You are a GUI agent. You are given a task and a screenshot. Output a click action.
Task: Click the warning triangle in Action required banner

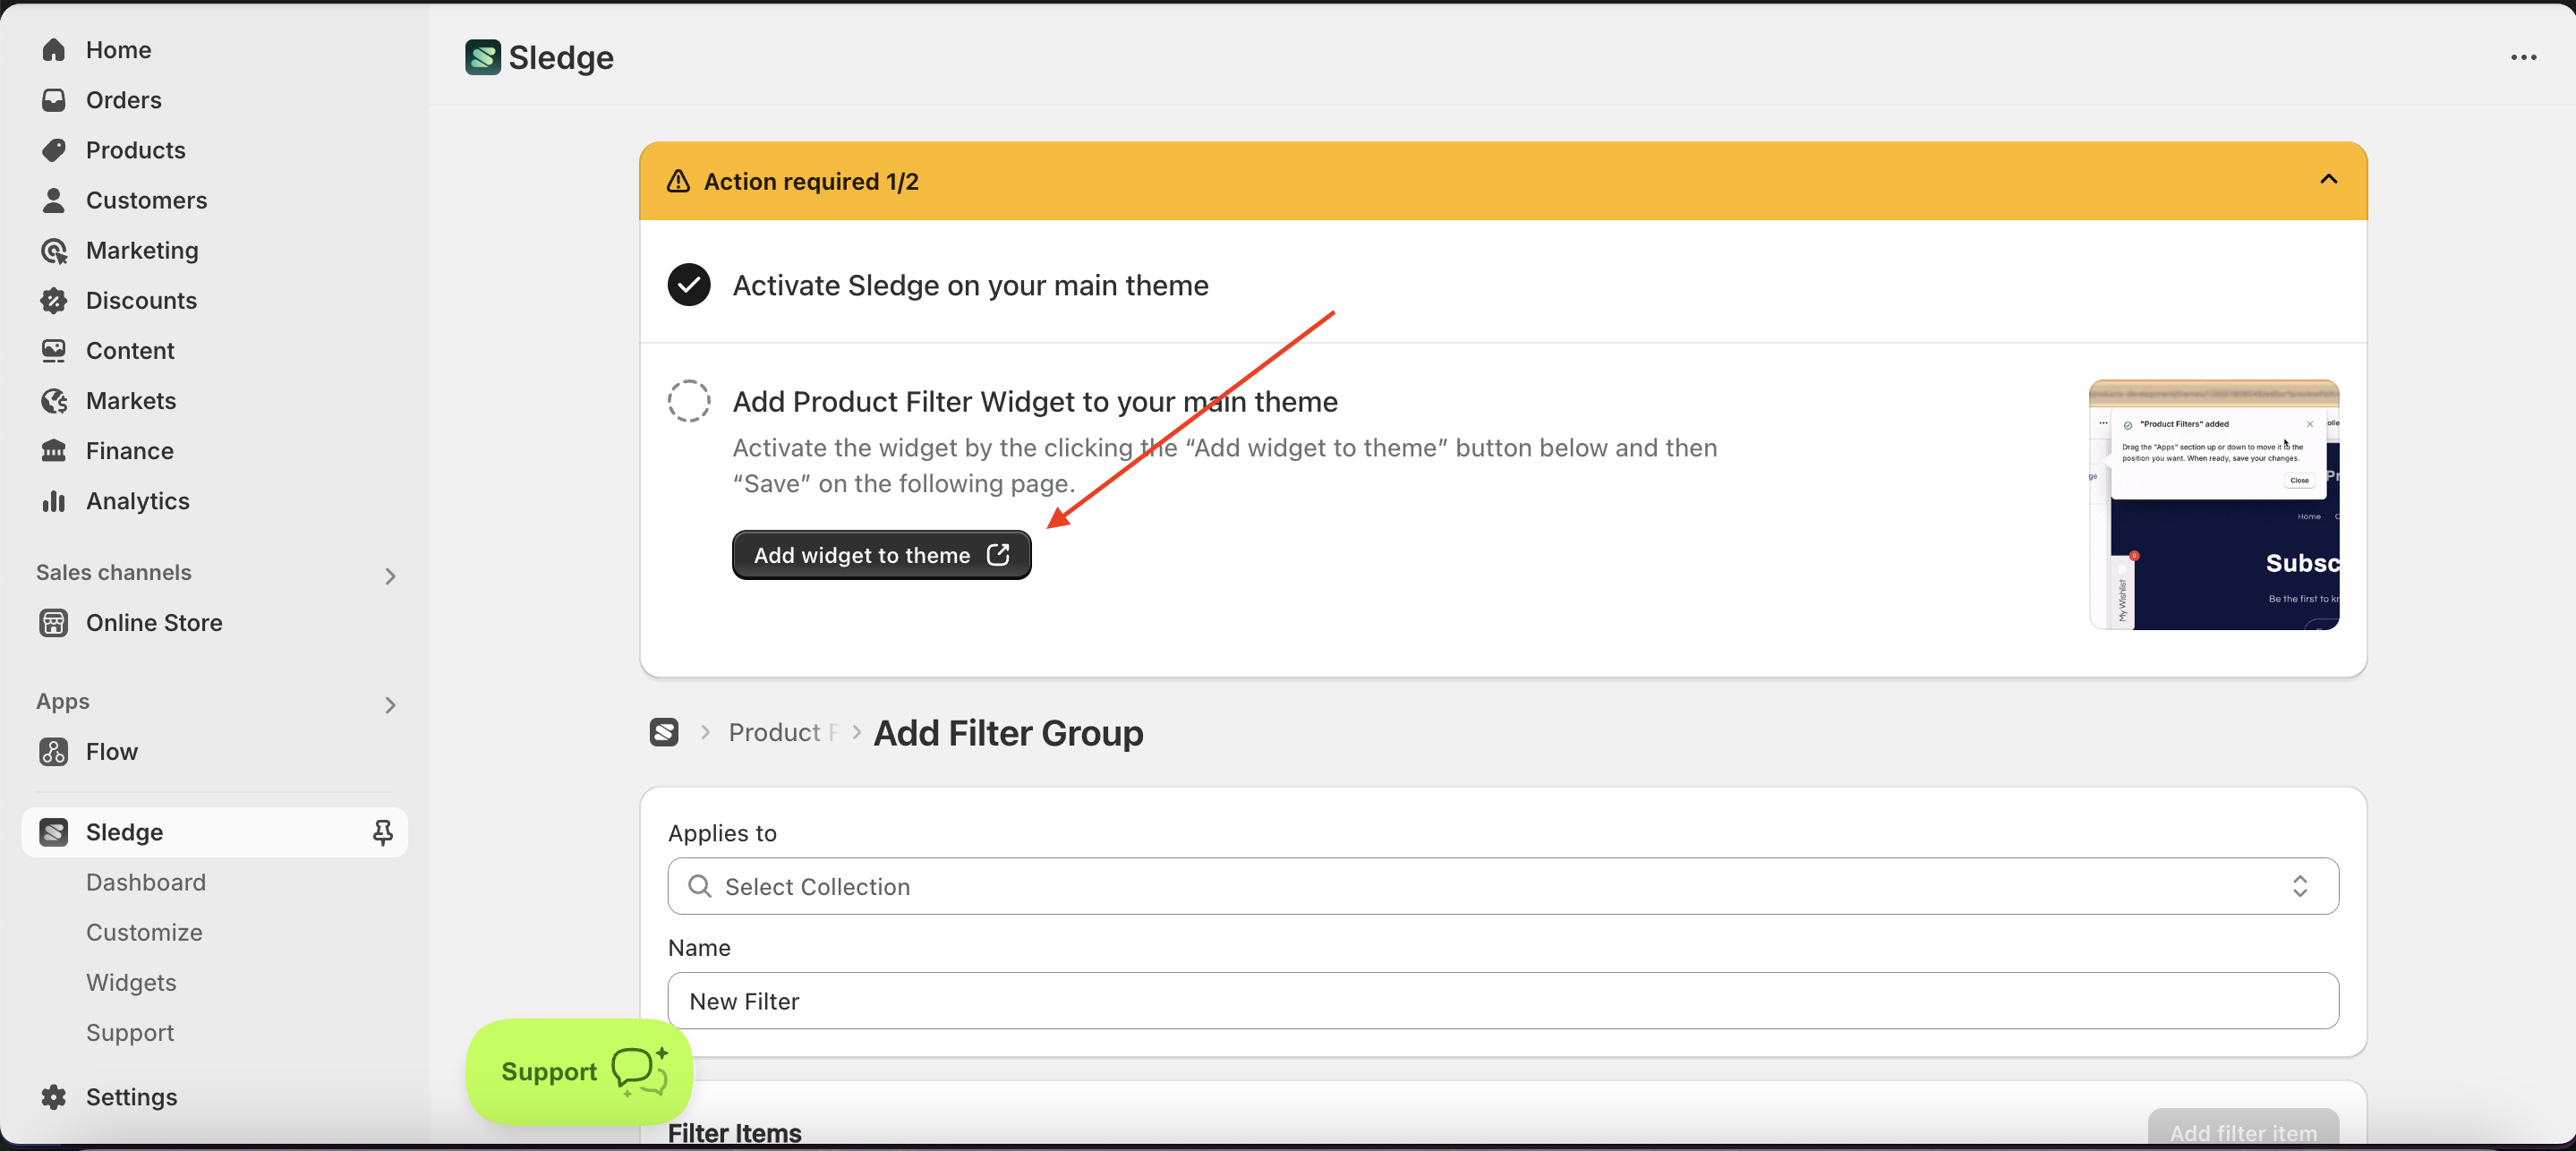678,181
